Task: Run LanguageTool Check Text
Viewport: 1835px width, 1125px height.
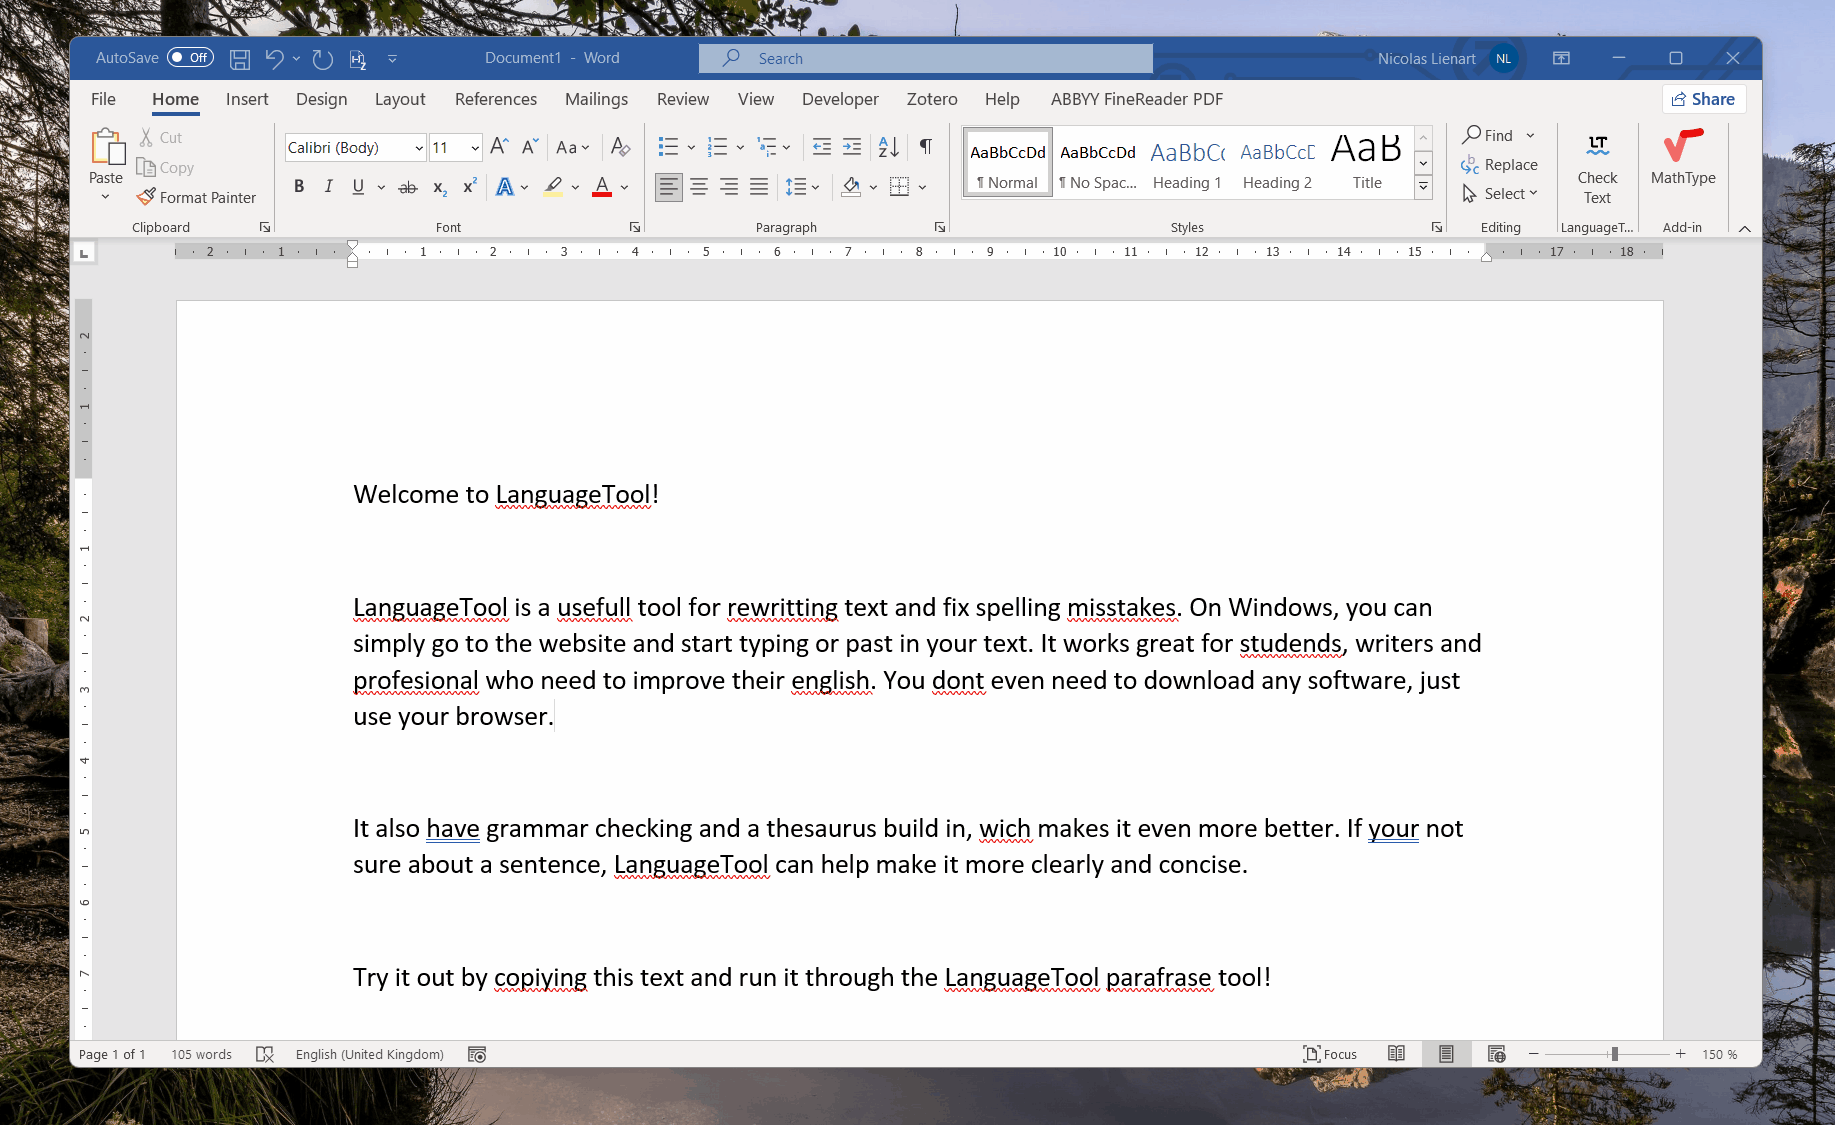Action: 1597,168
